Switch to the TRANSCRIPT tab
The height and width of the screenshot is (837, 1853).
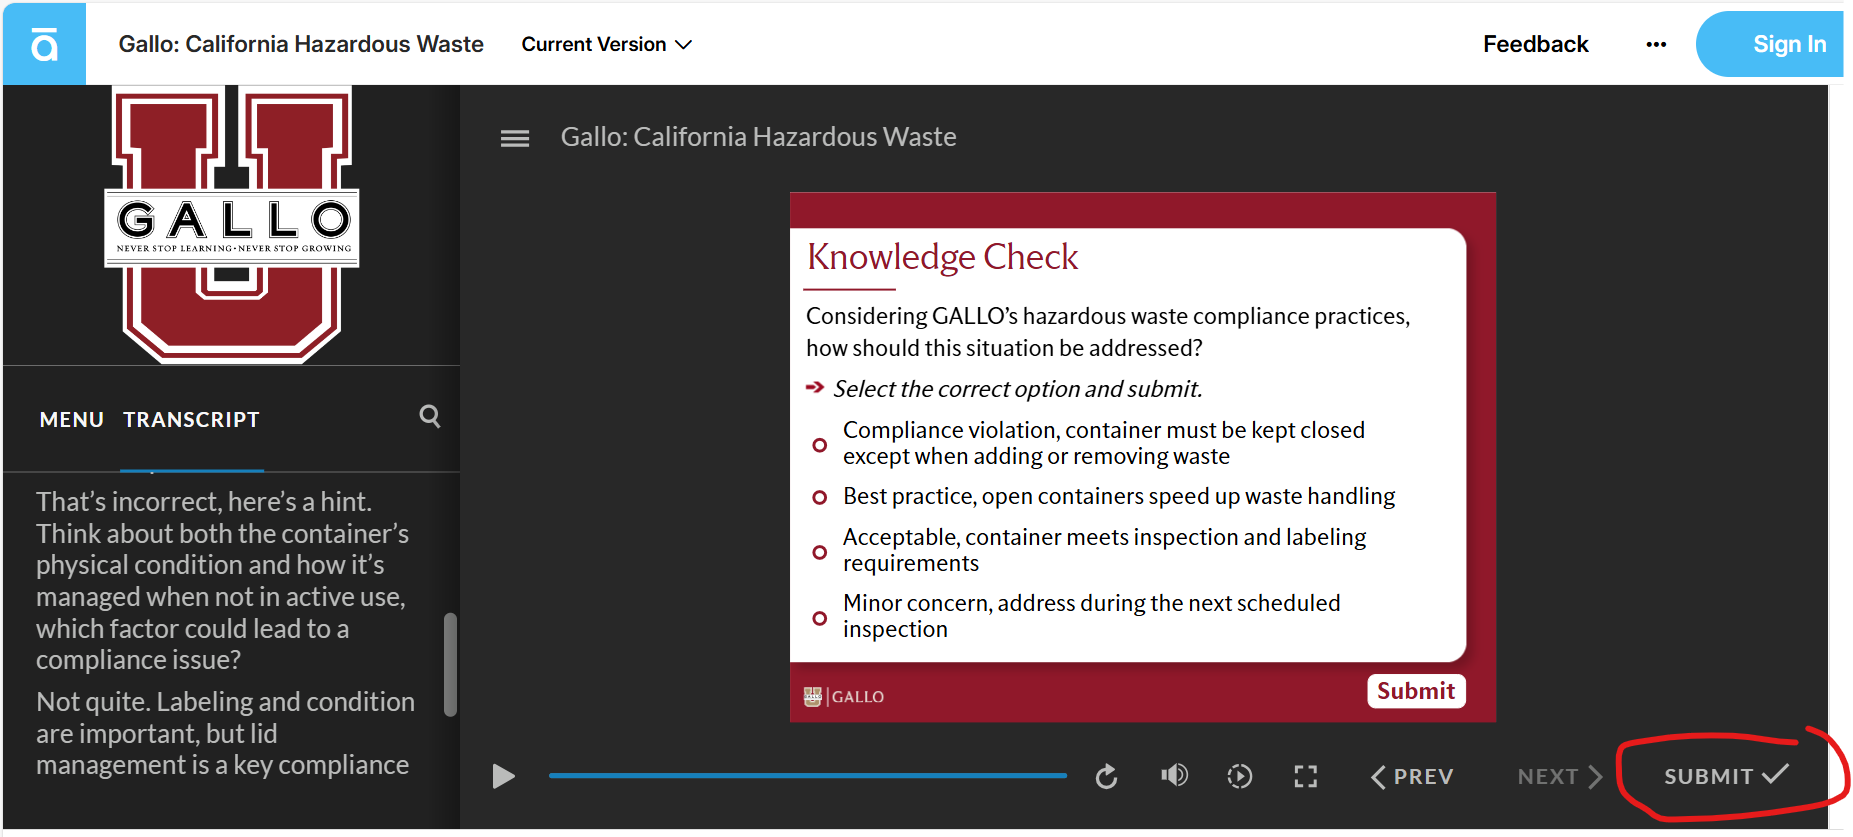(x=191, y=420)
